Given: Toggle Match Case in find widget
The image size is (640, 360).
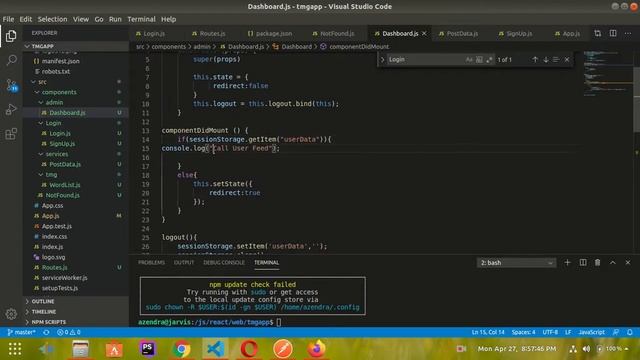Looking at the screenshot, I should (x=469, y=60).
